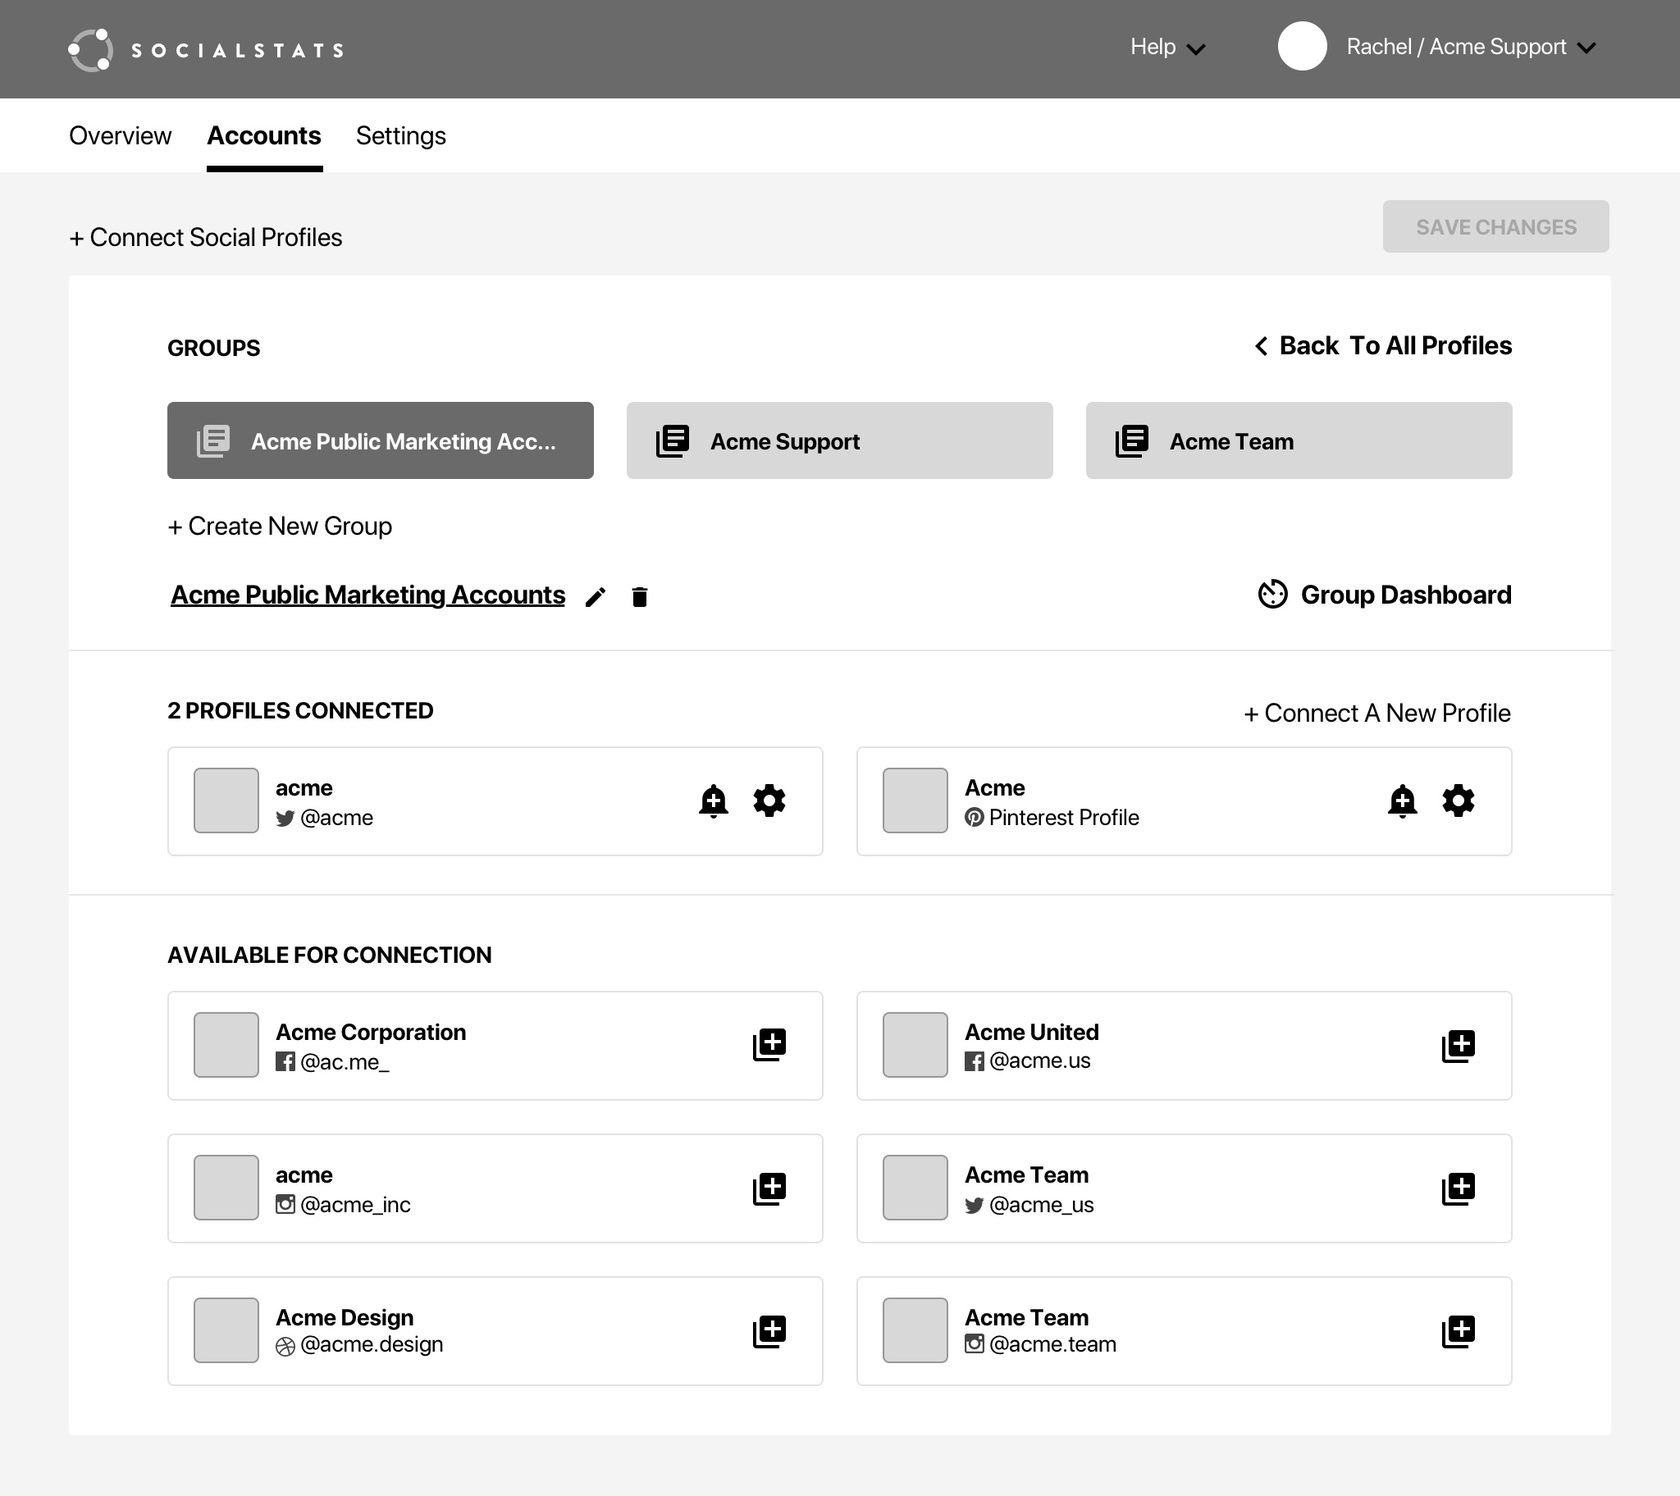The image size is (1680, 1496).
Task: Go back to all profiles
Action: [x=1383, y=346]
